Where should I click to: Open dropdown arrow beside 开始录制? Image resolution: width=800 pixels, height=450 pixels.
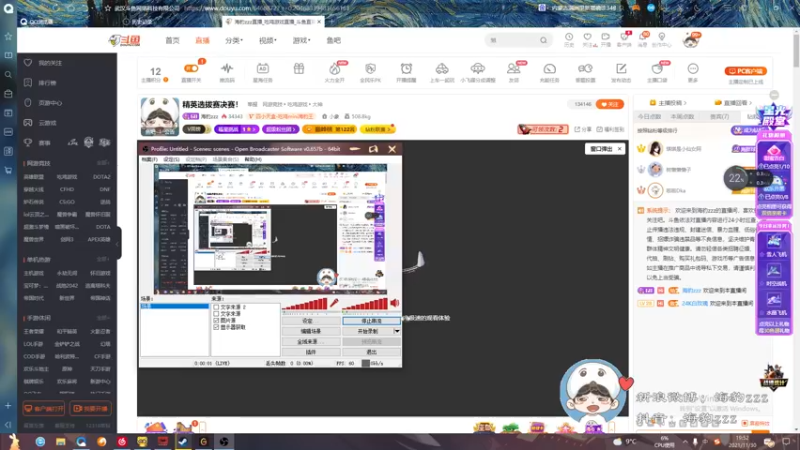click(397, 331)
